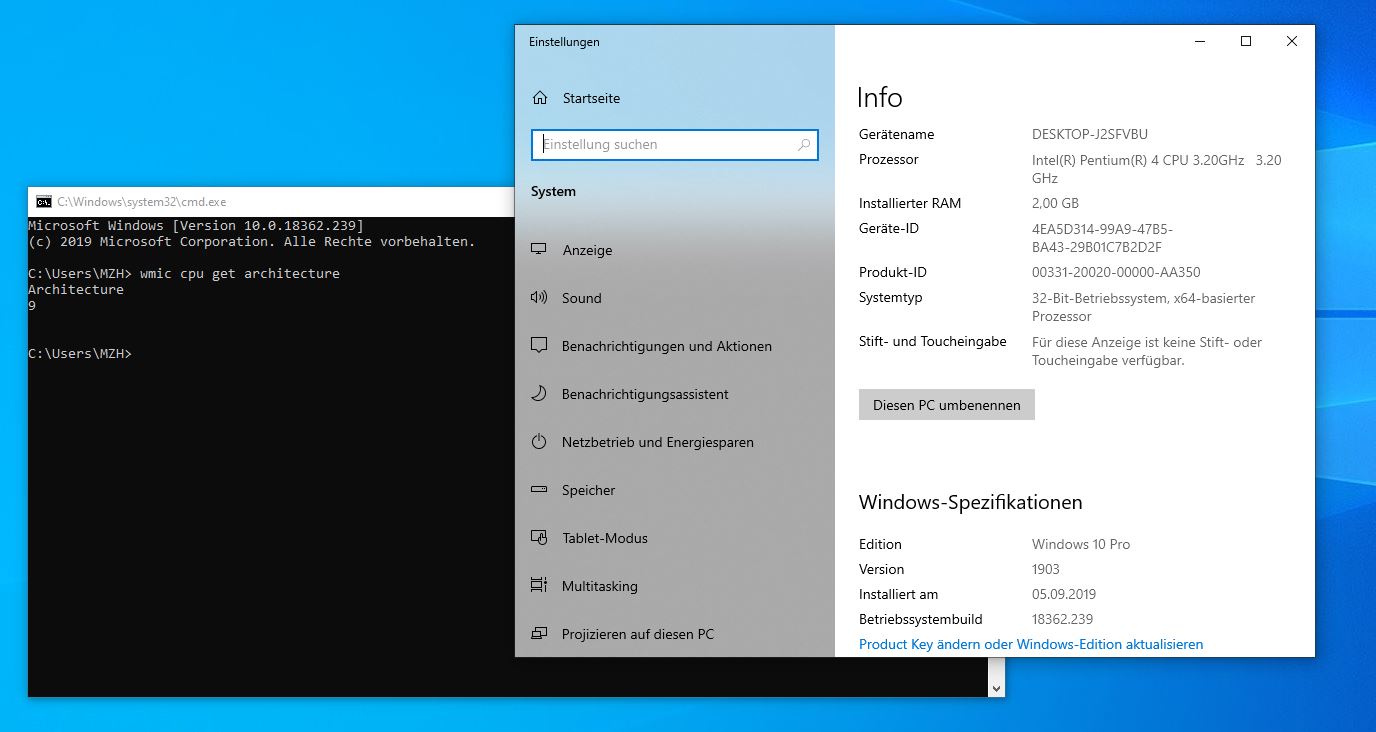Screen dimensions: 1376x732
Task: Maximize the Einstellungen window
Action: pyautogui.click(x=1246, y=41)
